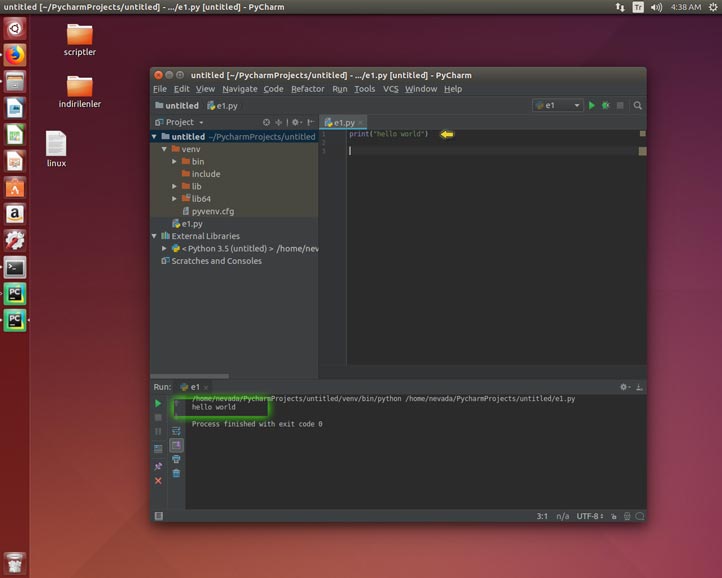Image resolution: width=722 pixels, height=578 pixels.
Task: Select e1.py in the project tree
Action: coord(187,224)
